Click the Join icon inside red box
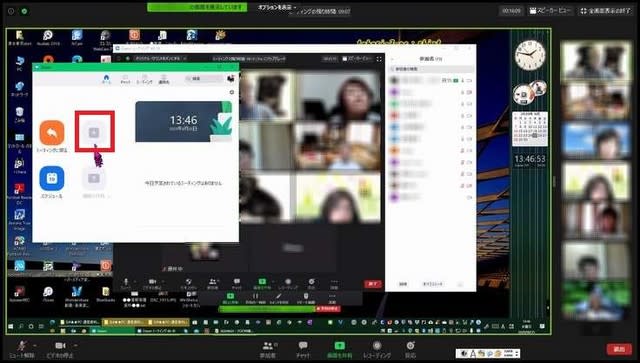Screen dimensions: 640x363 (94, 133)
